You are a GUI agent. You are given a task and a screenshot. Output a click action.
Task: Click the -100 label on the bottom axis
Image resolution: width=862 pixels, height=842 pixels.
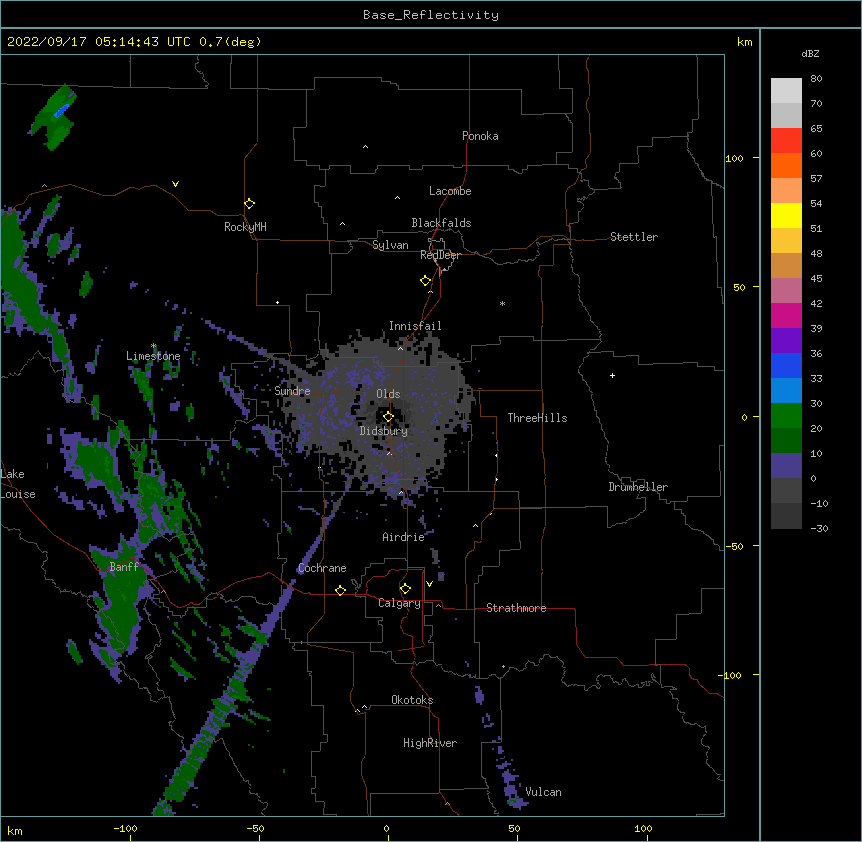[x=125, y=828]
